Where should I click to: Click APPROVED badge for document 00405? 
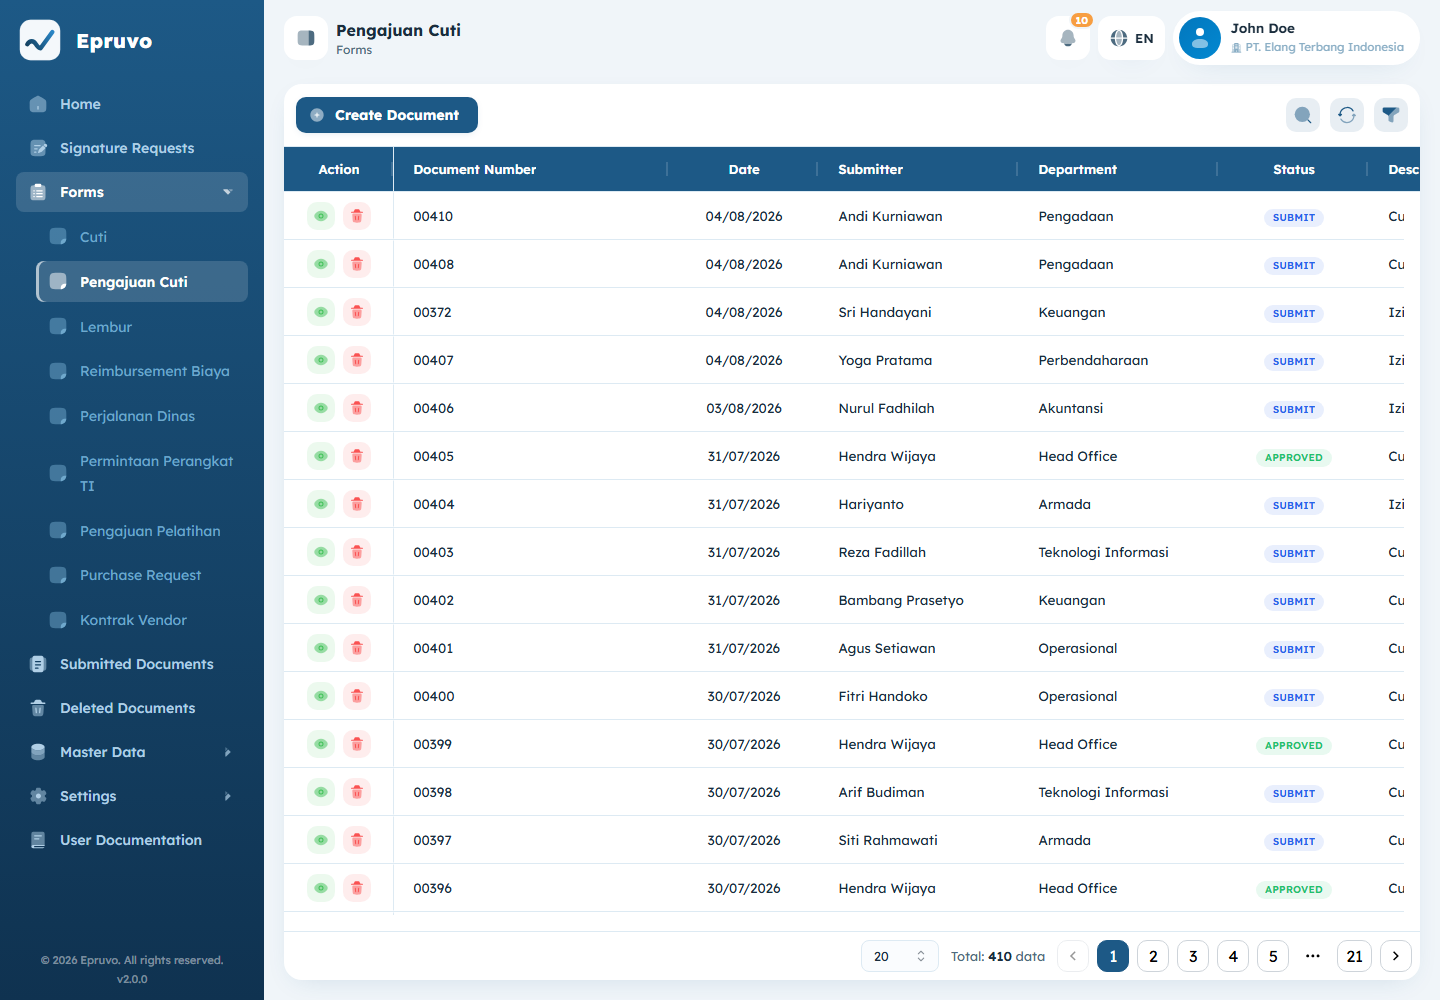point(1294,457)
